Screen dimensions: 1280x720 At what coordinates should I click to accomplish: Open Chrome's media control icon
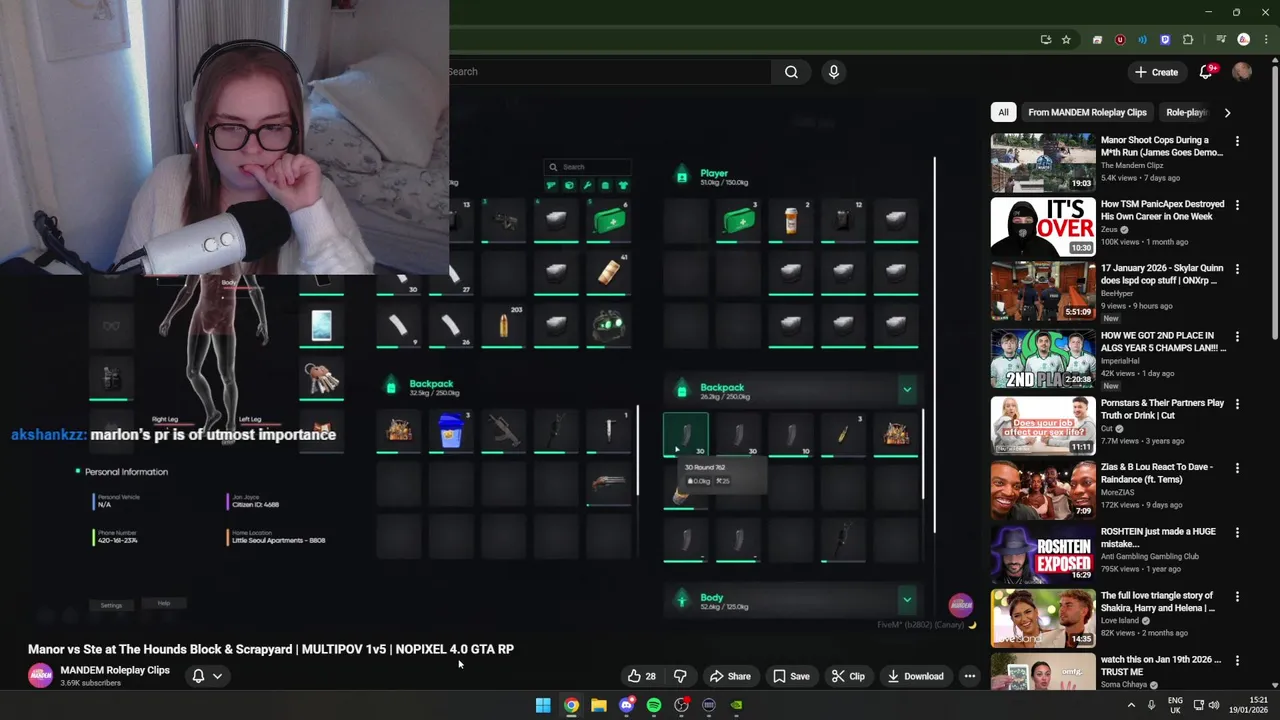point(1221,40)
